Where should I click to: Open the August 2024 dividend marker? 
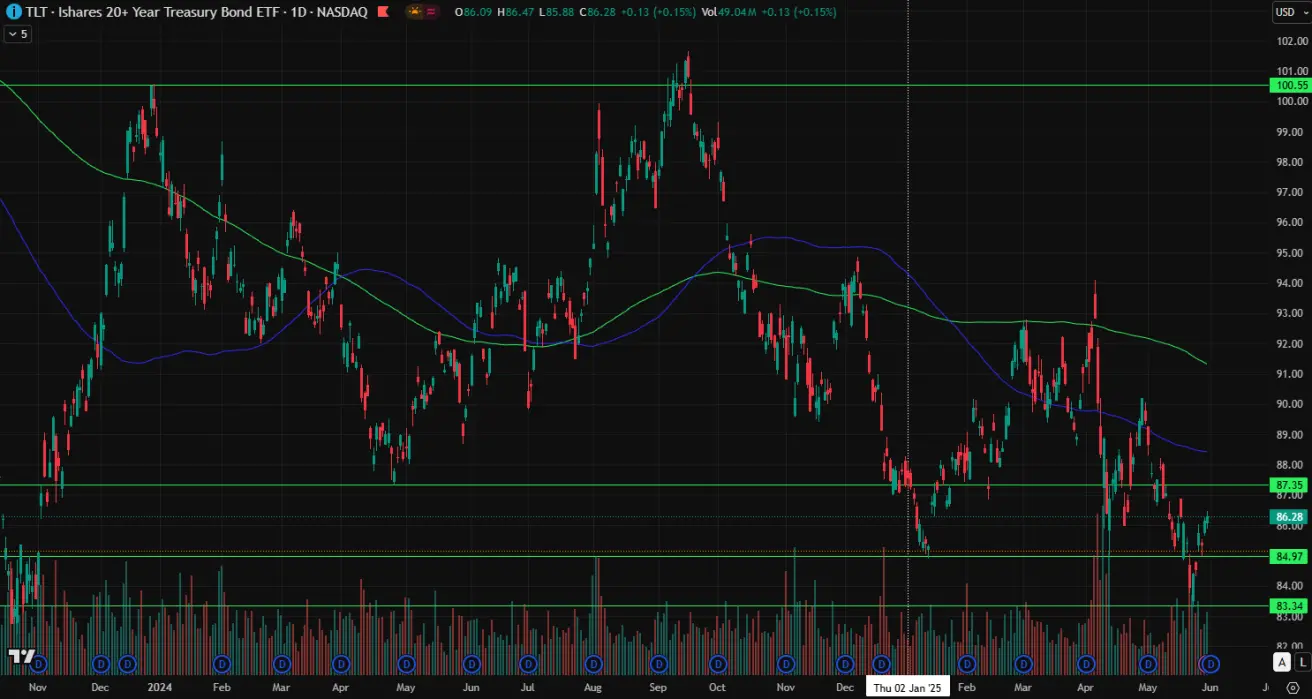(x=595, y=662)
